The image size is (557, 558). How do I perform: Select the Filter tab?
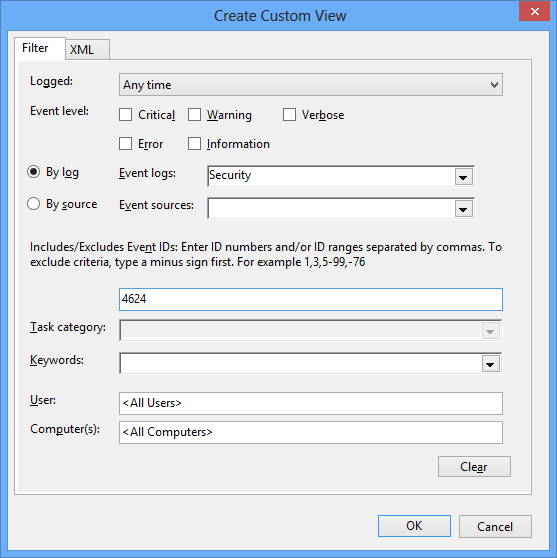[x=40, y=48]
